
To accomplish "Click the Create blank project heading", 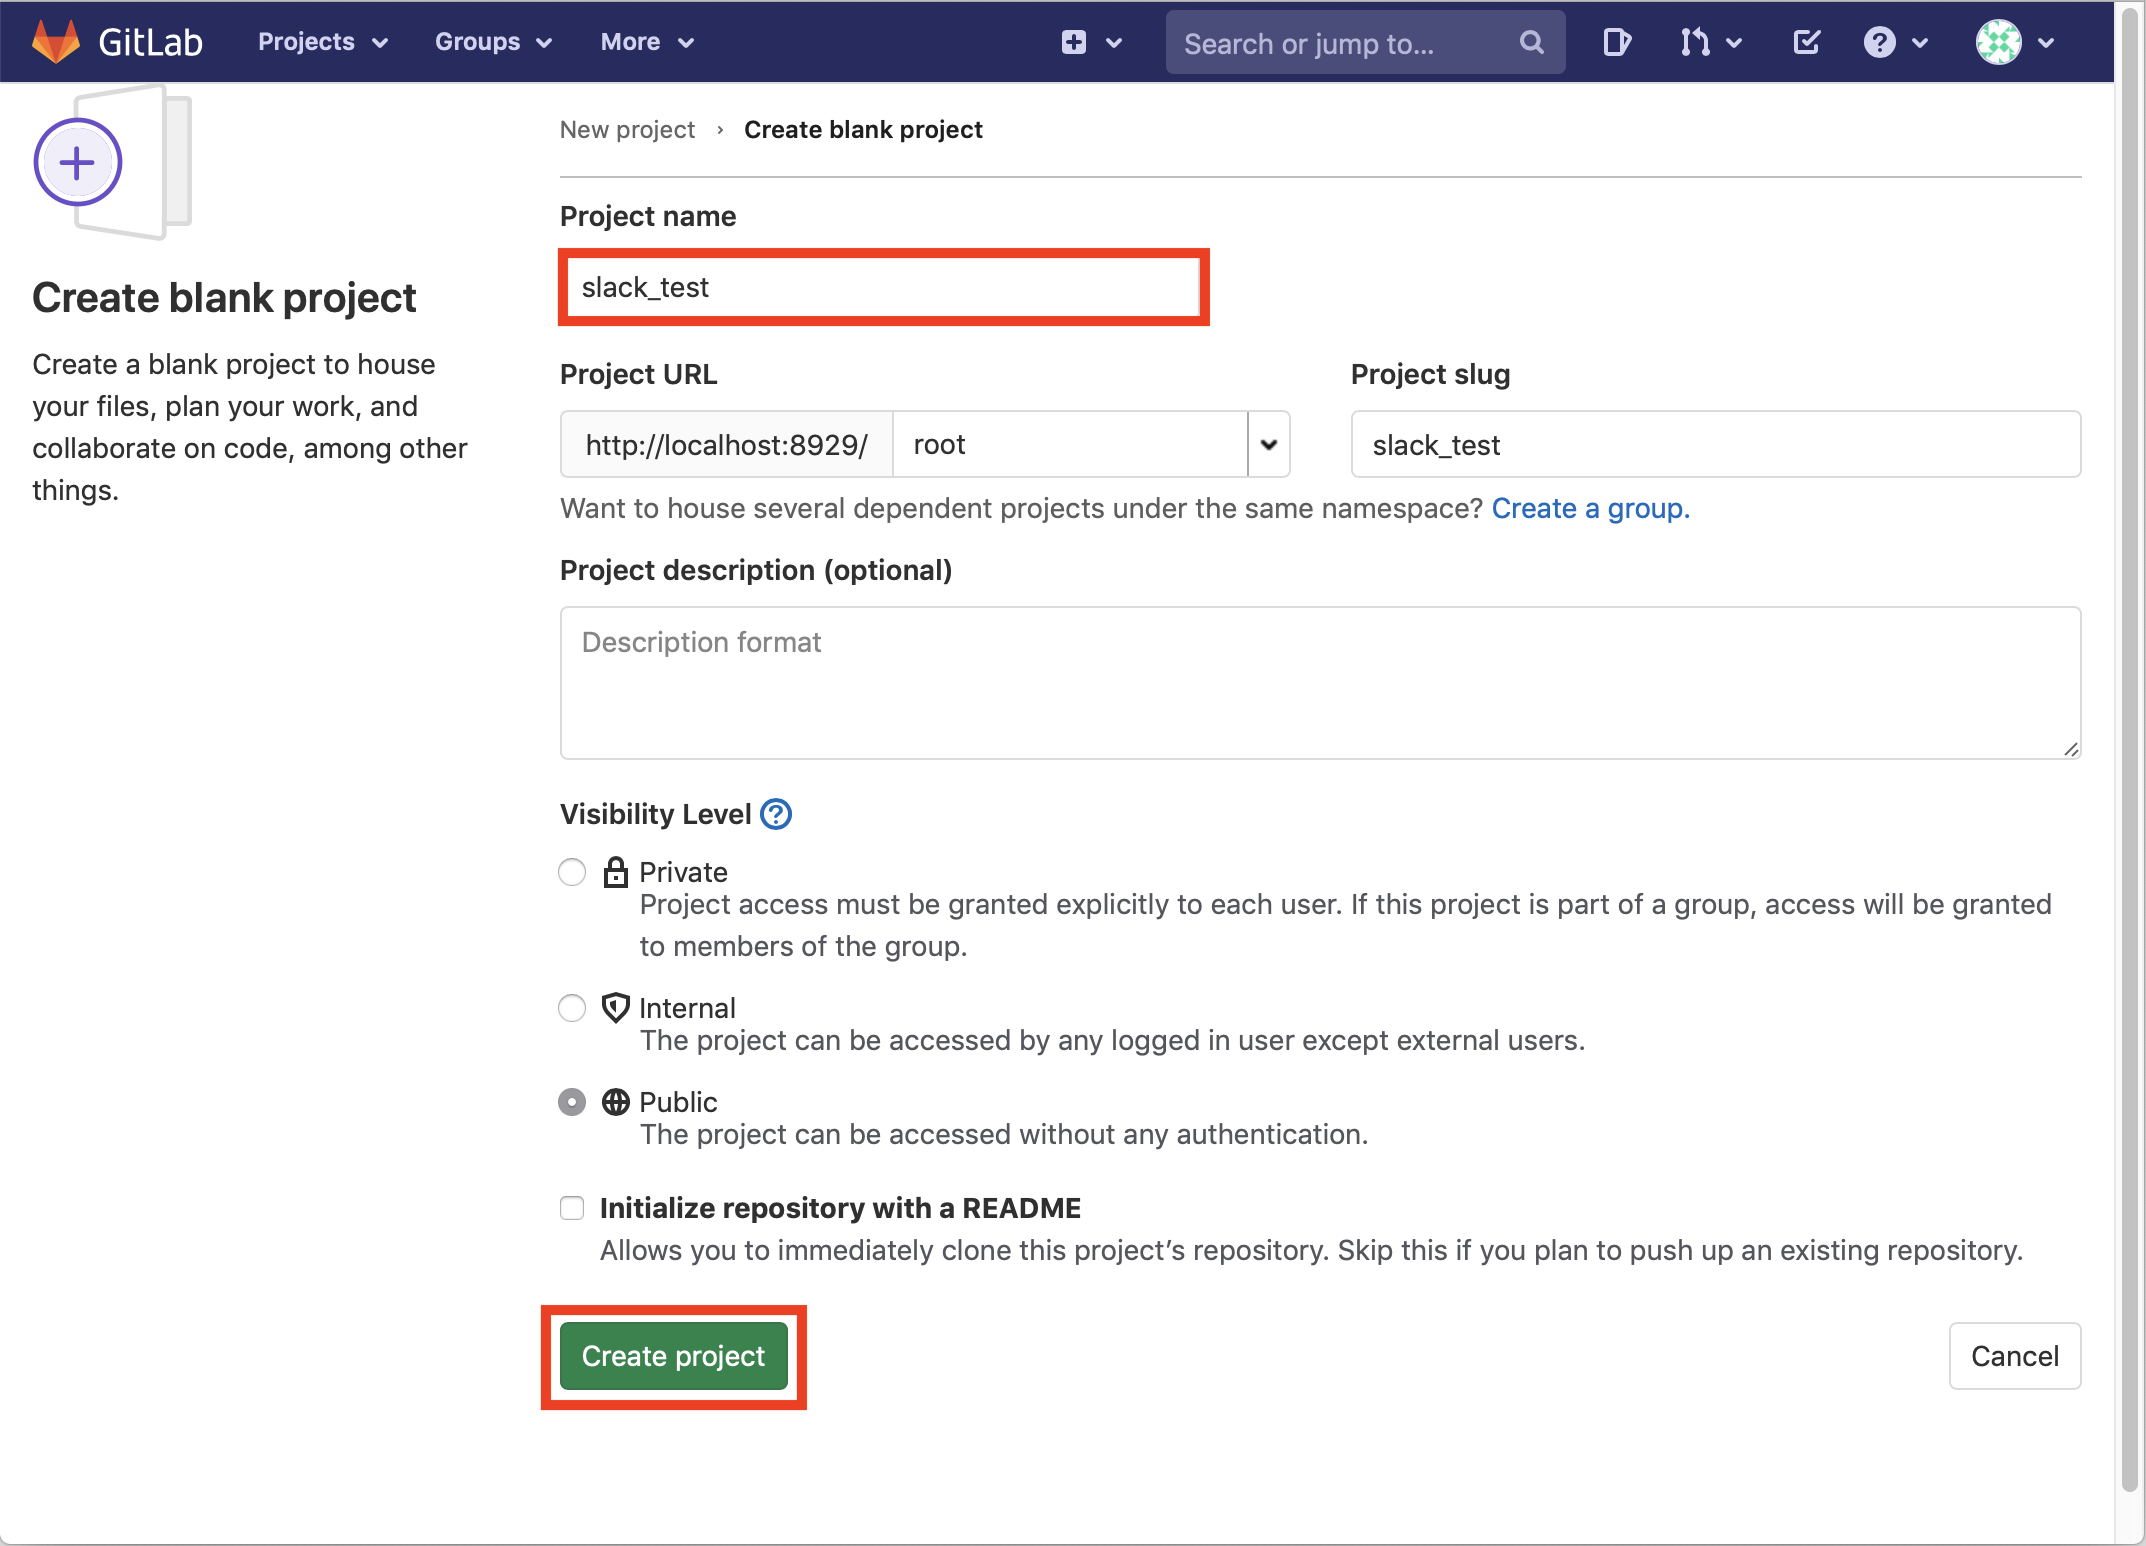I will coord(224,298).
